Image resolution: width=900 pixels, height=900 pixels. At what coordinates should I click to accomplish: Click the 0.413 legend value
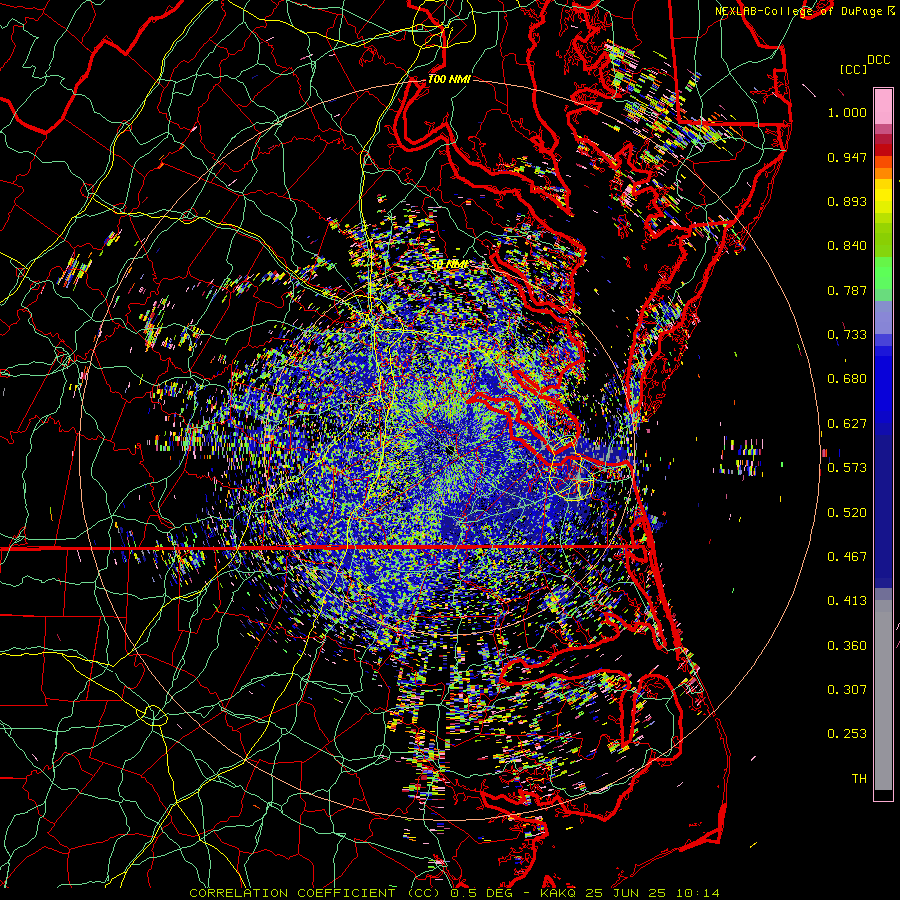847,601
